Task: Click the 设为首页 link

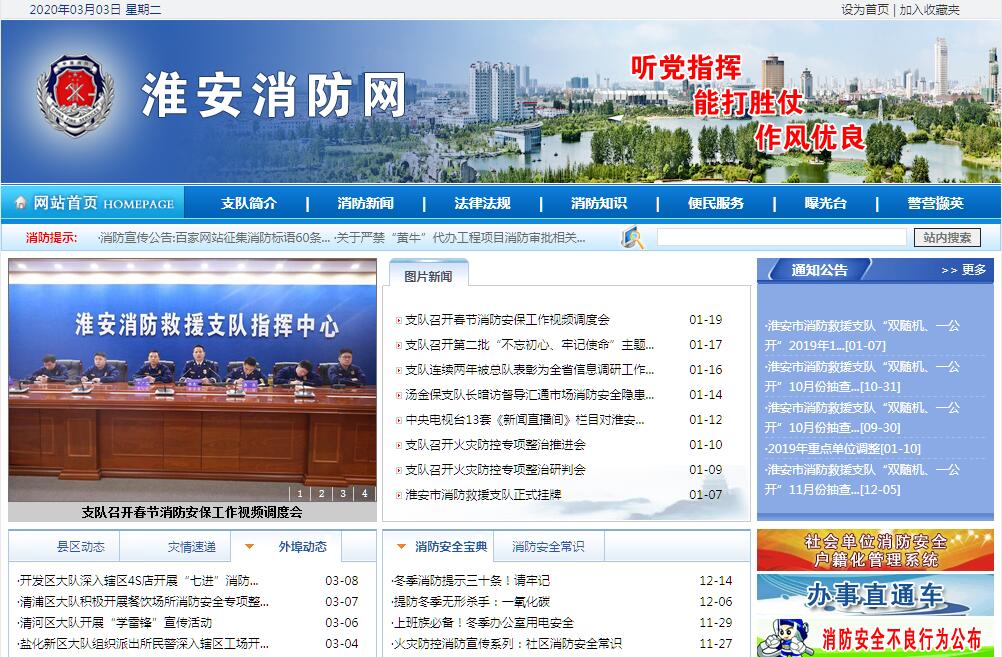Action: pos(865,10)
